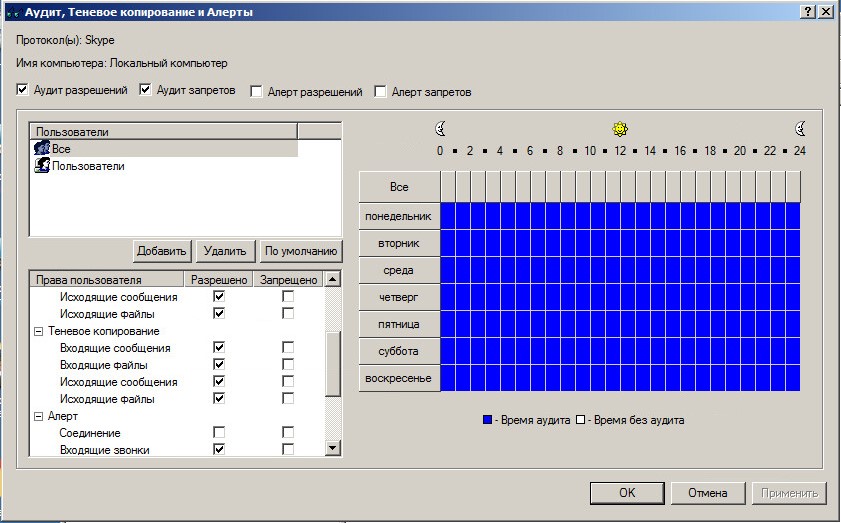
Task: Click the 'Добавить' button
Action: pos(161,251)
